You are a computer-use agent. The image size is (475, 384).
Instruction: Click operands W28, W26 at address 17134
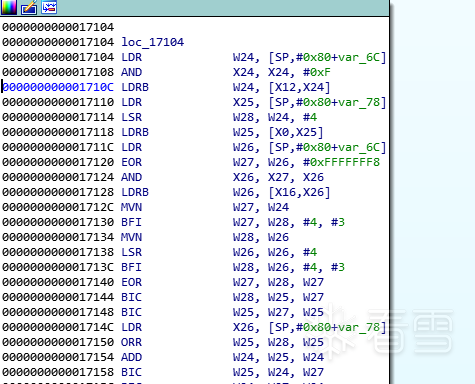pyautogui.click(x=261, y=237)
